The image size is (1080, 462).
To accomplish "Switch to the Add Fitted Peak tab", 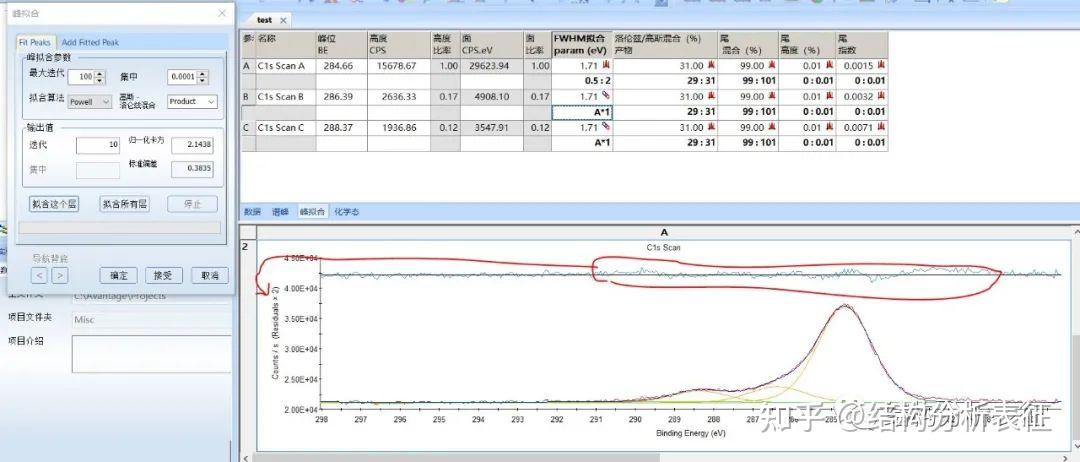I will [x=90, y=42].
